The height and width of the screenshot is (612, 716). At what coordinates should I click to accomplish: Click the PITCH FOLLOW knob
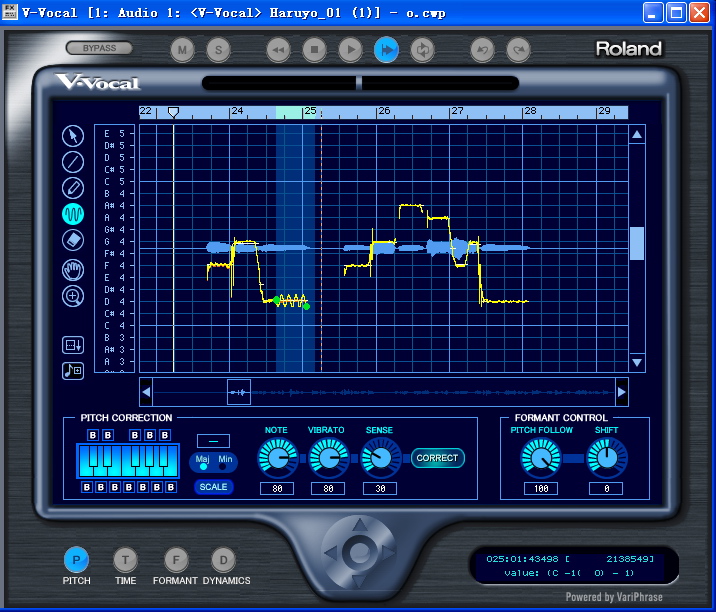pyautogui.click(x=541, y=458)
